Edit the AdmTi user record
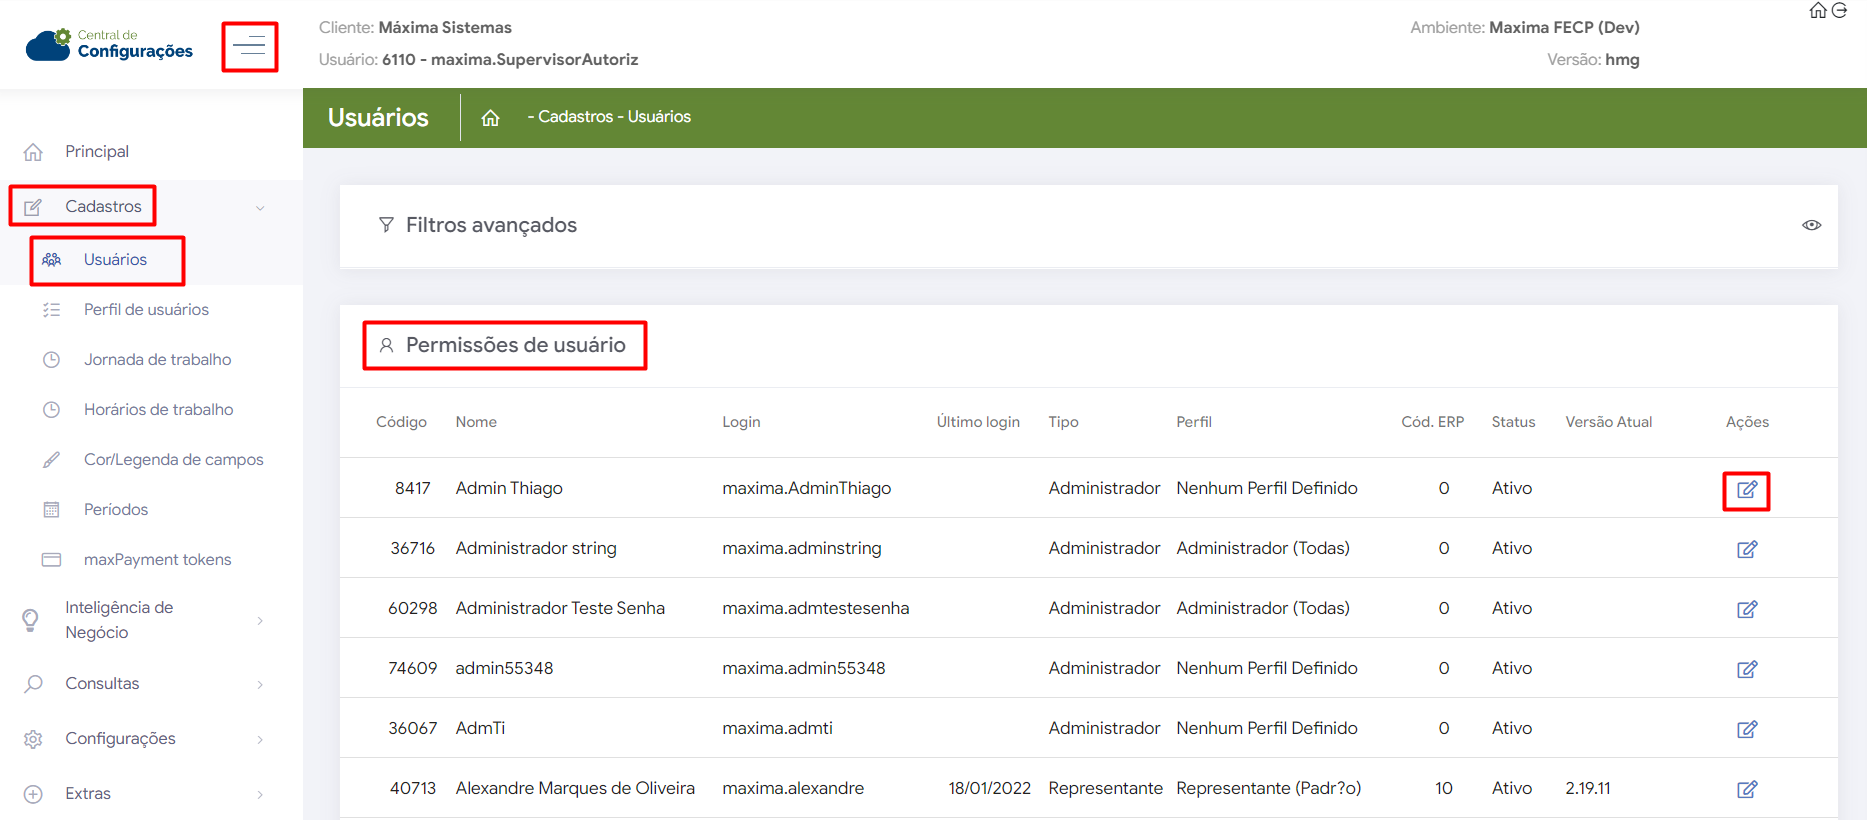 pos(1746,729)
